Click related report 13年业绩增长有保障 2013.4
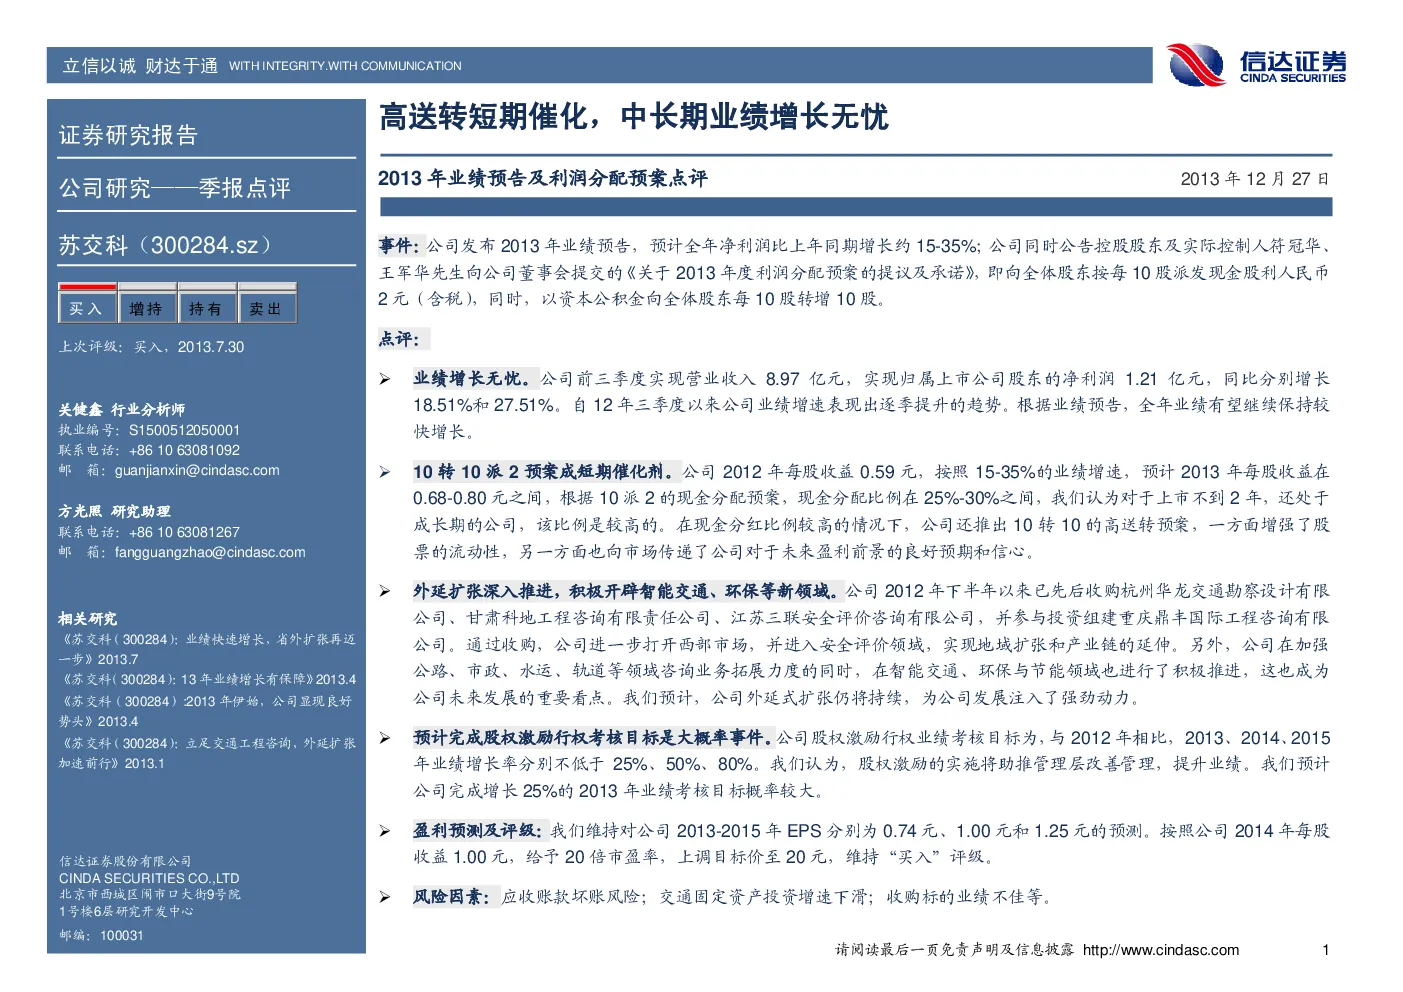Image resolution: width=1403 pixels, height=992 pixels. [207, 679]
